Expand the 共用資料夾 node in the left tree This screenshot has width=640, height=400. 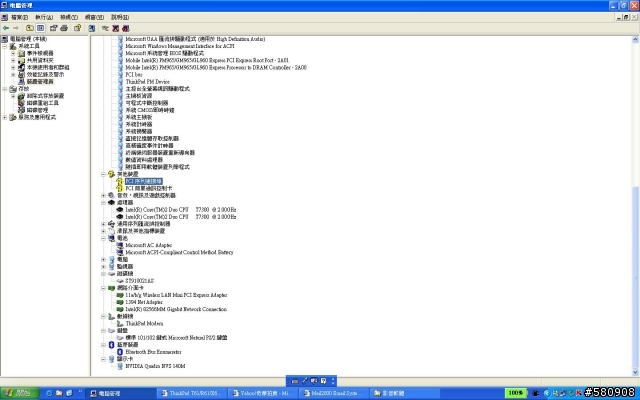[13, 60]
